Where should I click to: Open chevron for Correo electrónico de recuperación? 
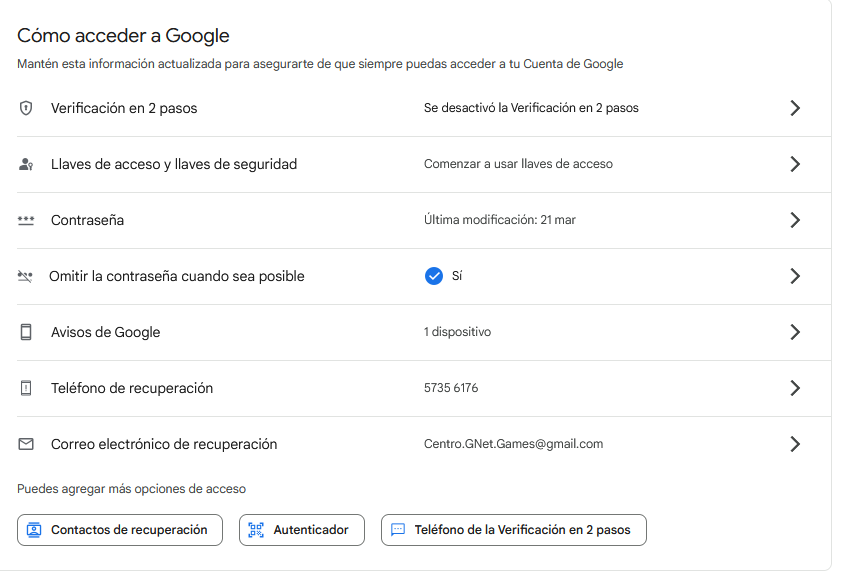tap(795, 444)
